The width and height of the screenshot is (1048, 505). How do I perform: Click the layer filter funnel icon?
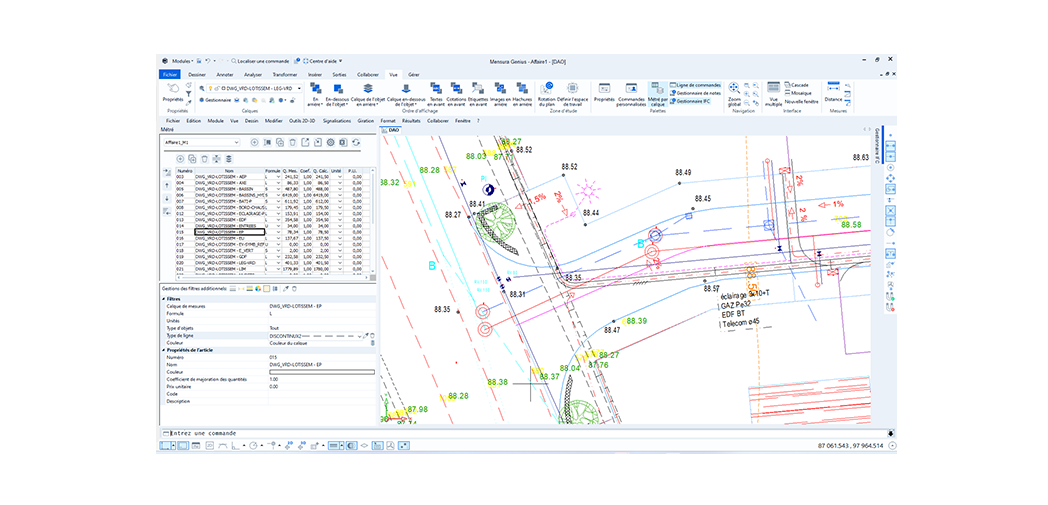pos(189,94)
